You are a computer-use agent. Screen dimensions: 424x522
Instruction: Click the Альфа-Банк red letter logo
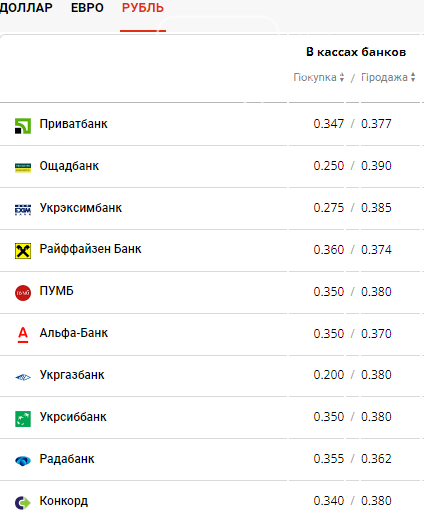(23, 335)
